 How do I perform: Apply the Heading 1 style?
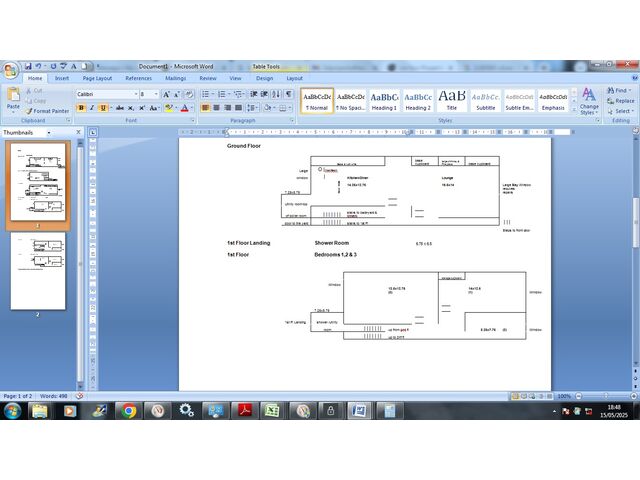pos(384,100)
